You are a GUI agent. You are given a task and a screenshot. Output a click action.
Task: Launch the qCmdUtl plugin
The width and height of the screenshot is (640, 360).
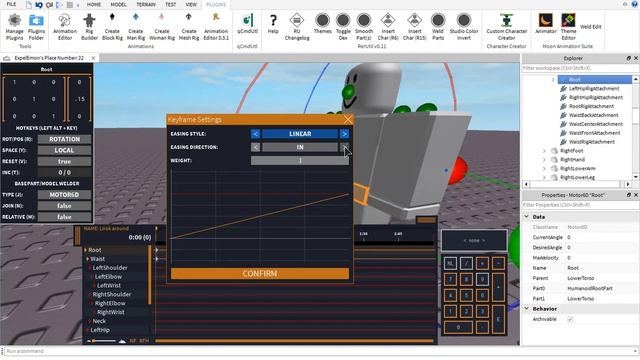point(247,24)
